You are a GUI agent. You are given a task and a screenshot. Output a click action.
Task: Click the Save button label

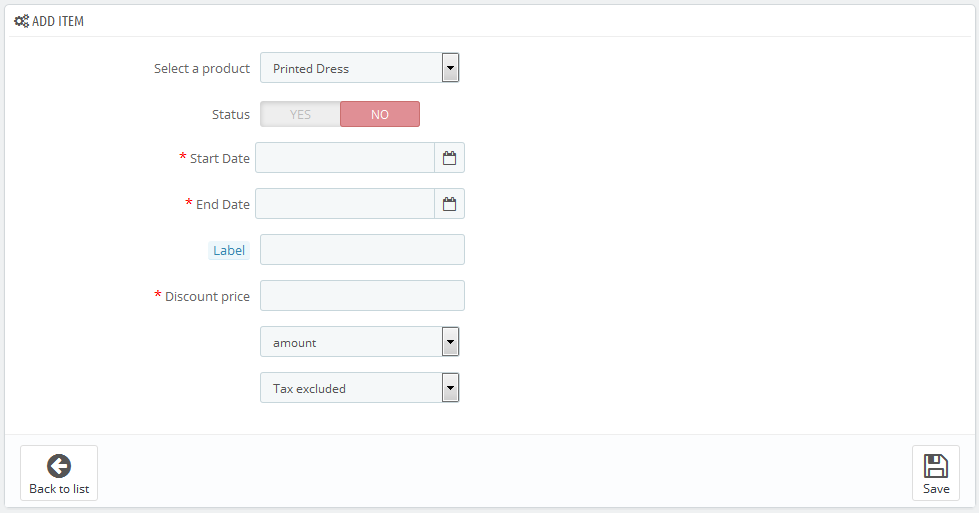[x=936, y=489]
